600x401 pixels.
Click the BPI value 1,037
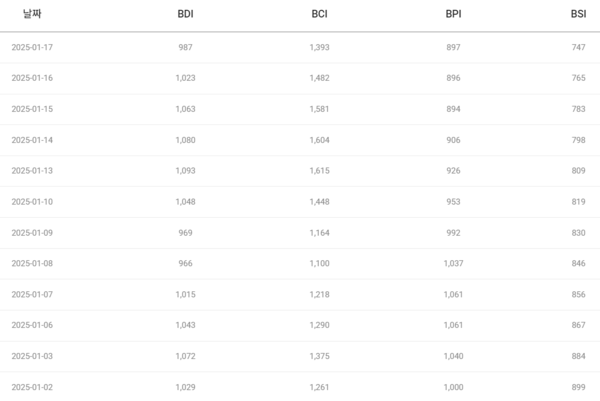point(454,264)
